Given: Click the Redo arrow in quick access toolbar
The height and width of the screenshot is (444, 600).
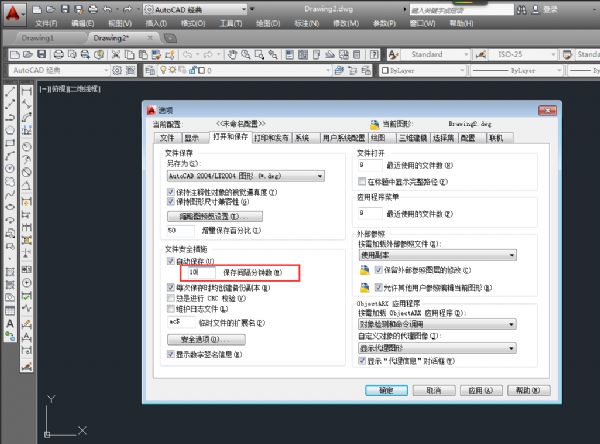Looking at the screenshot, I should tap(128, 9).
